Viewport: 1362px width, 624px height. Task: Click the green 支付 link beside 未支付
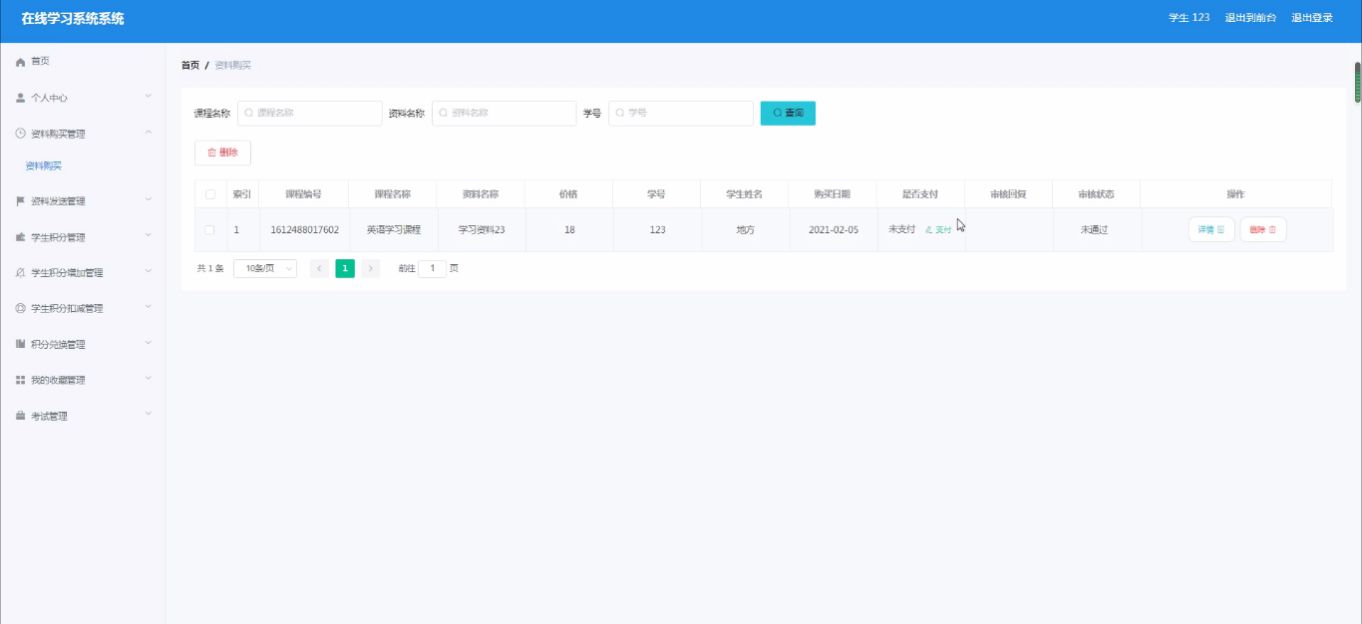[x=938, y=230]
